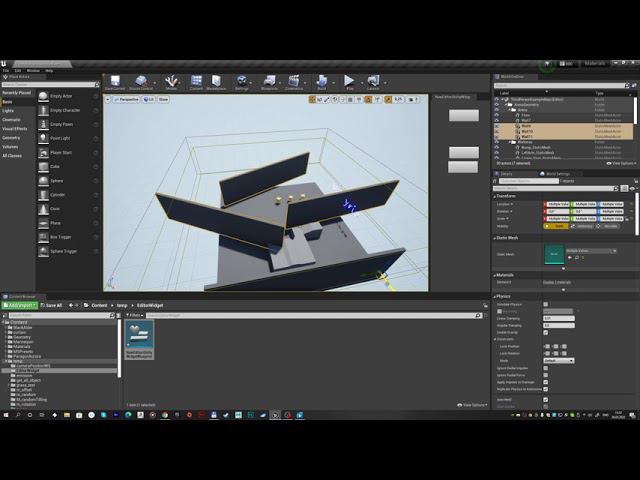Open the Modes toolbar icon

pos(171,81)
